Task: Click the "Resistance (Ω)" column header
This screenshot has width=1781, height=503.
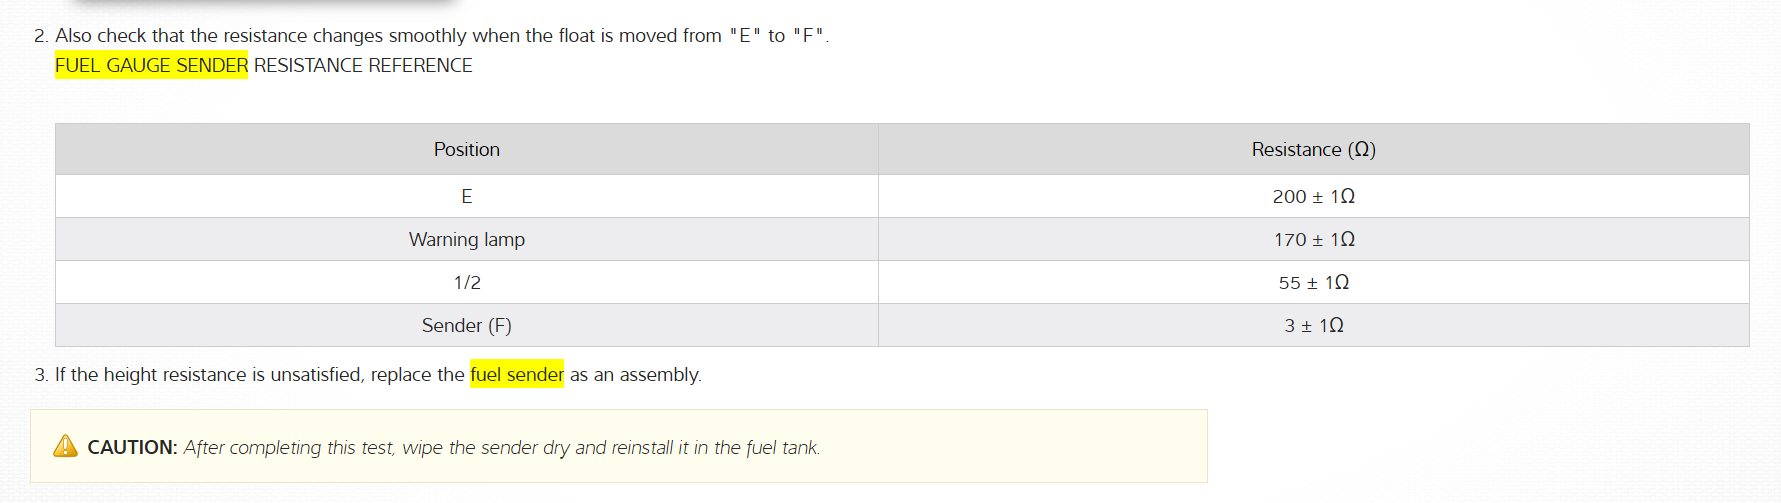Action: [1313, 150]
